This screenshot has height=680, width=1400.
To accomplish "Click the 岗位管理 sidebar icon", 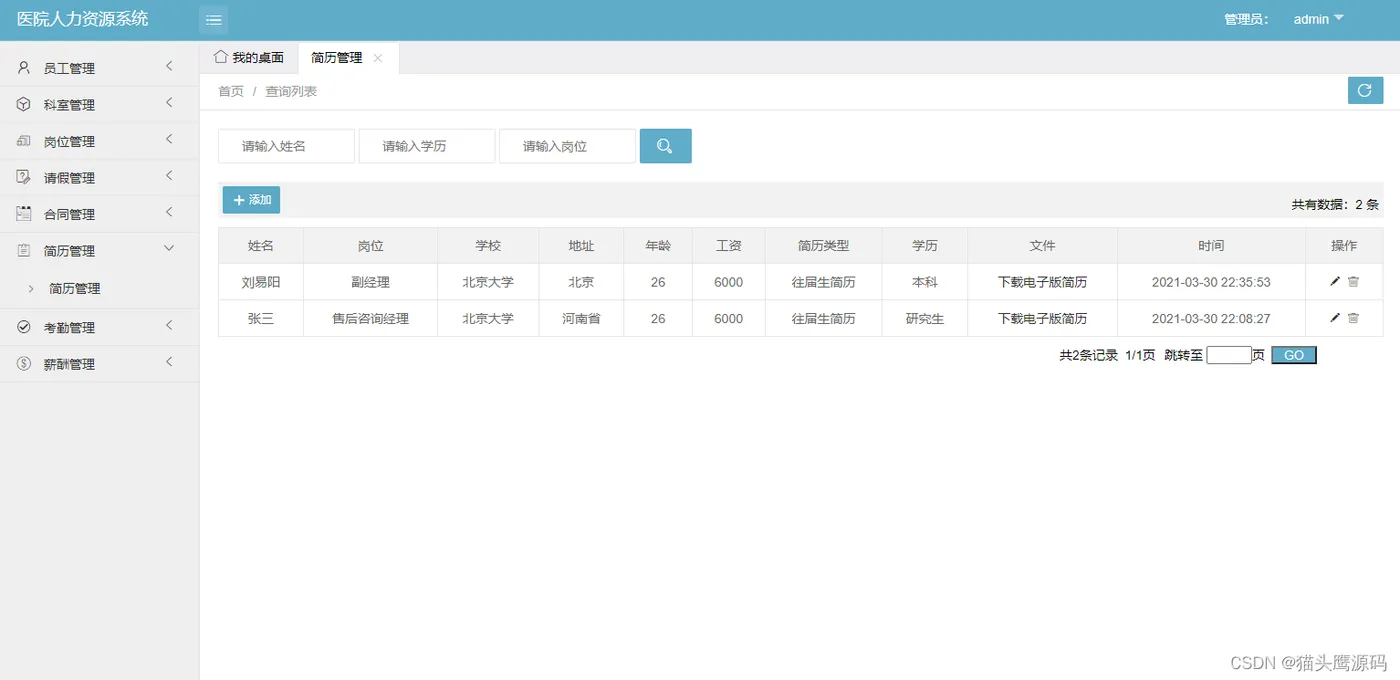I will tap(24, 141).
